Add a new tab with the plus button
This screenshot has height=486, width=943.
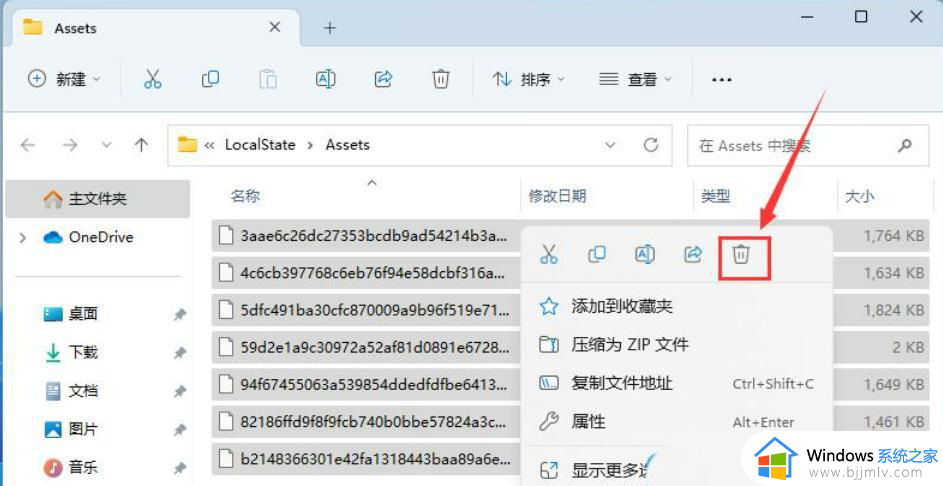pyautogui.click(x=330, y=28)
